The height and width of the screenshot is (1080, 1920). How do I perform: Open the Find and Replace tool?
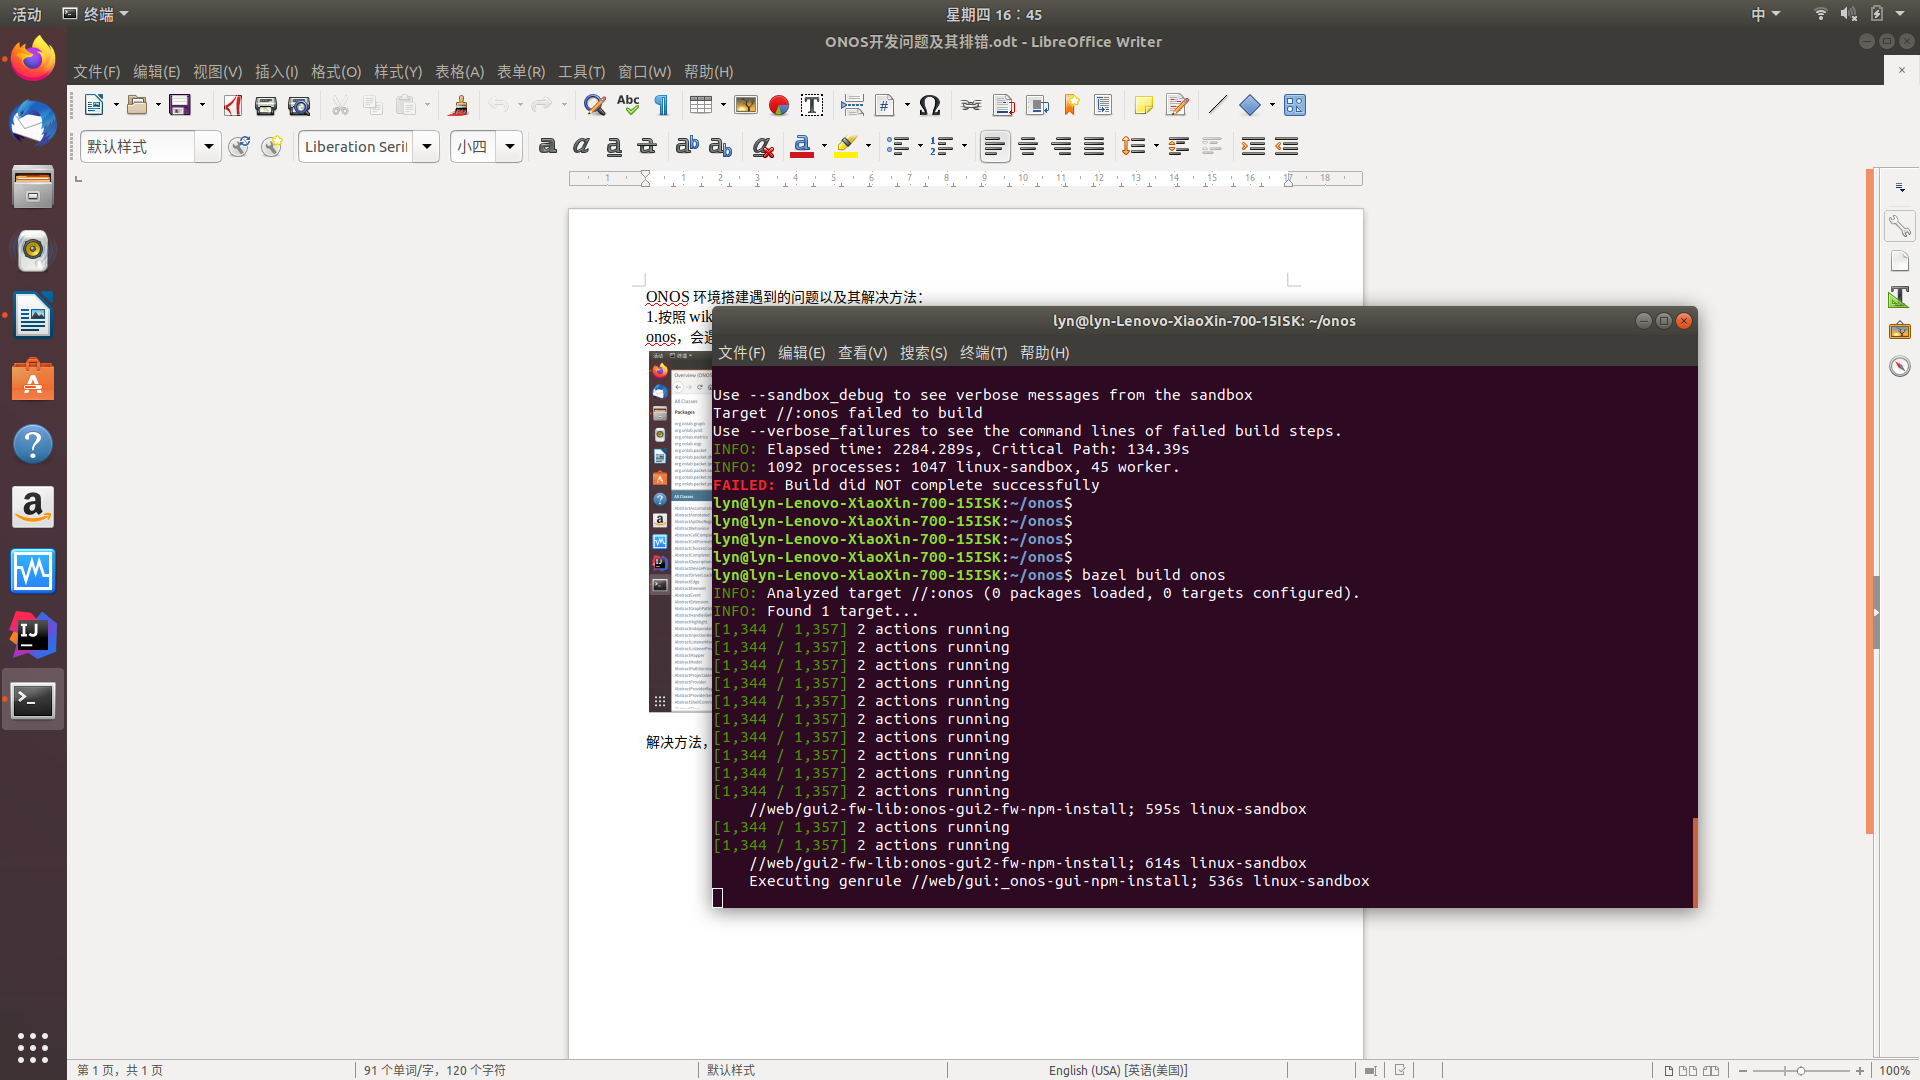coord(595,105)
